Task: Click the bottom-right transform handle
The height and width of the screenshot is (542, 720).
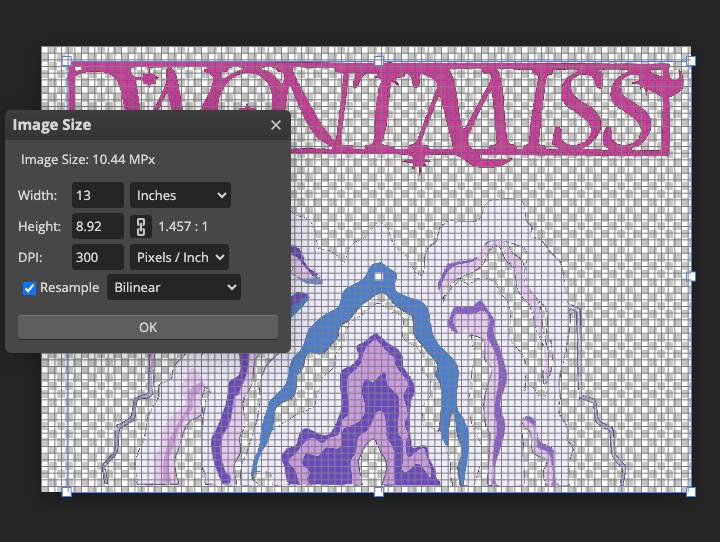Action: coord(690,492)
